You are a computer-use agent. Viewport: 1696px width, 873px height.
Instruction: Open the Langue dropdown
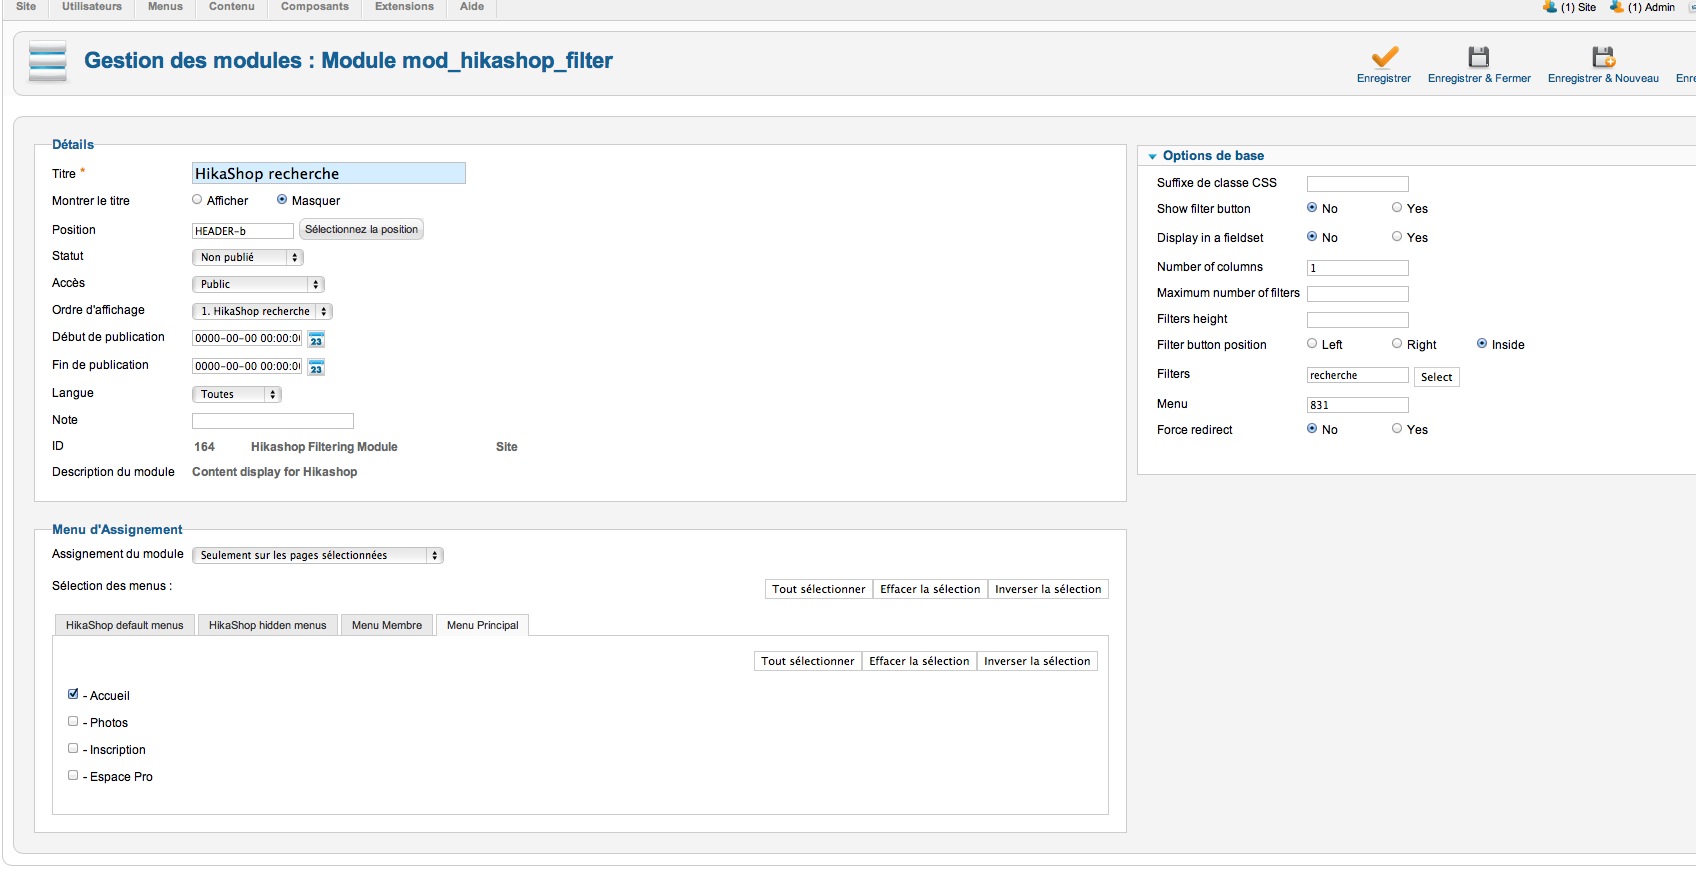point(236,394)
